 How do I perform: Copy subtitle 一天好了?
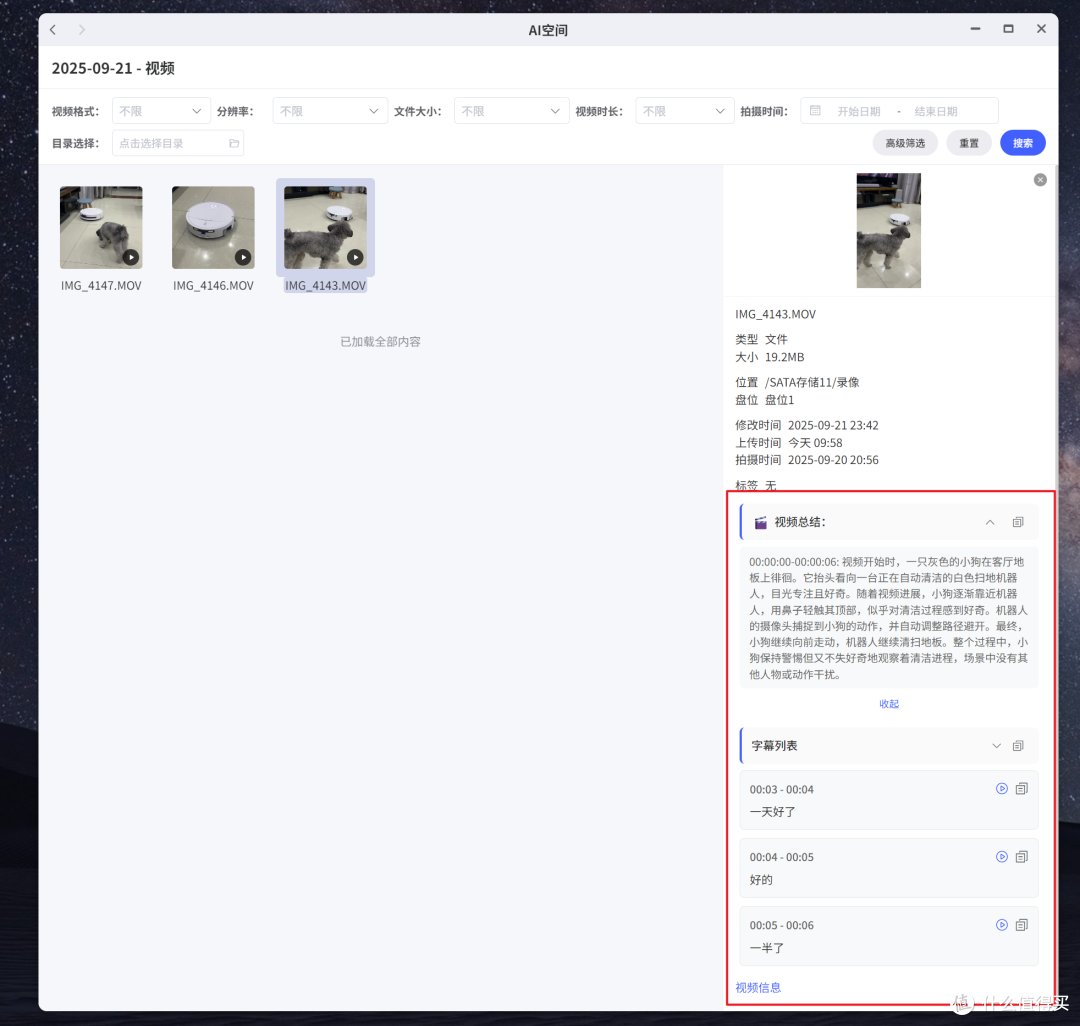1022,788
